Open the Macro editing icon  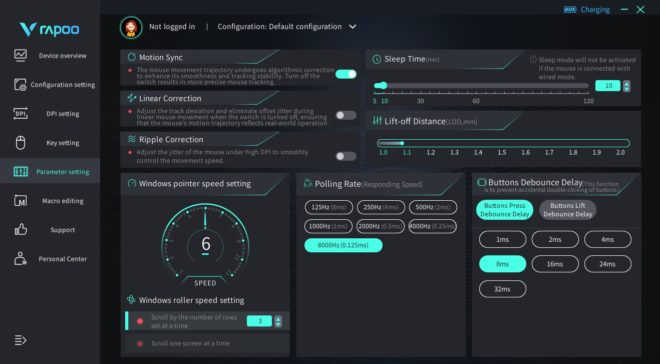pos(20,201)
